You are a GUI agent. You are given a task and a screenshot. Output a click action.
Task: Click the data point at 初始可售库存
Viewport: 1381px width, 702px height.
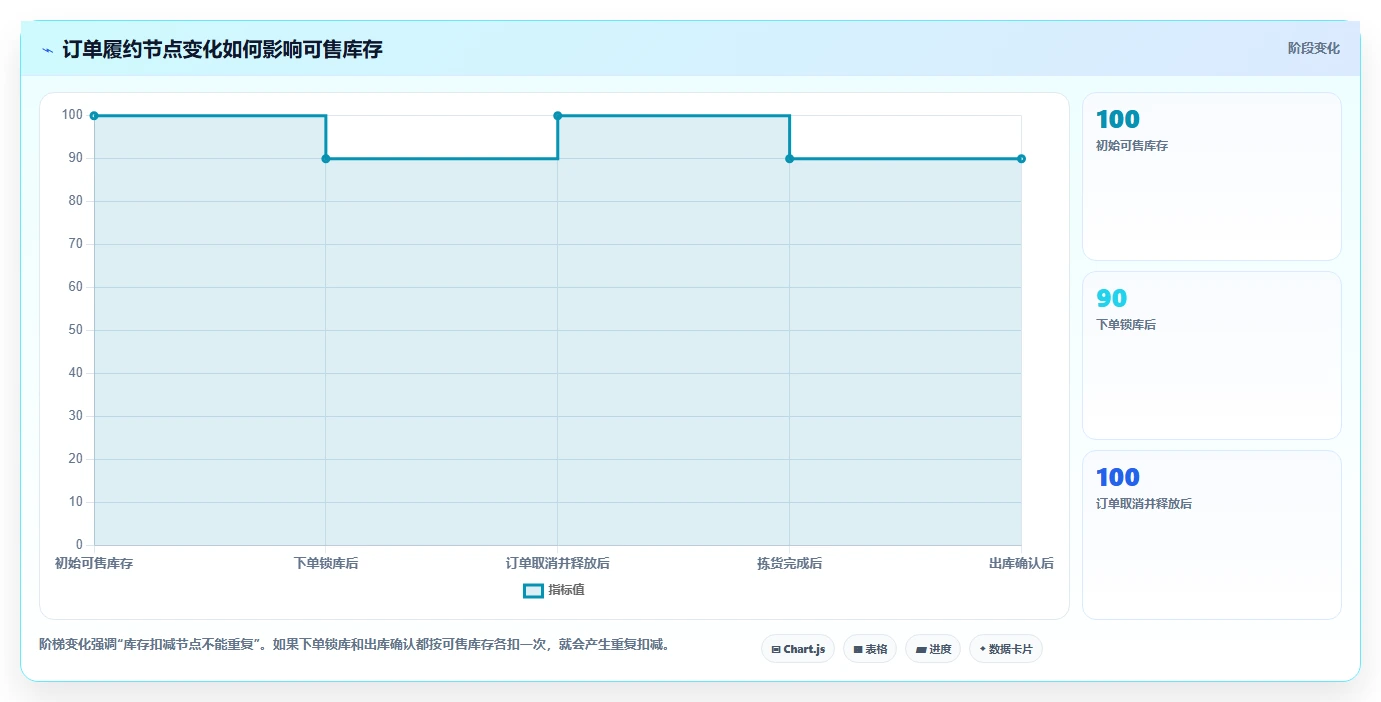tap(94, 116)
